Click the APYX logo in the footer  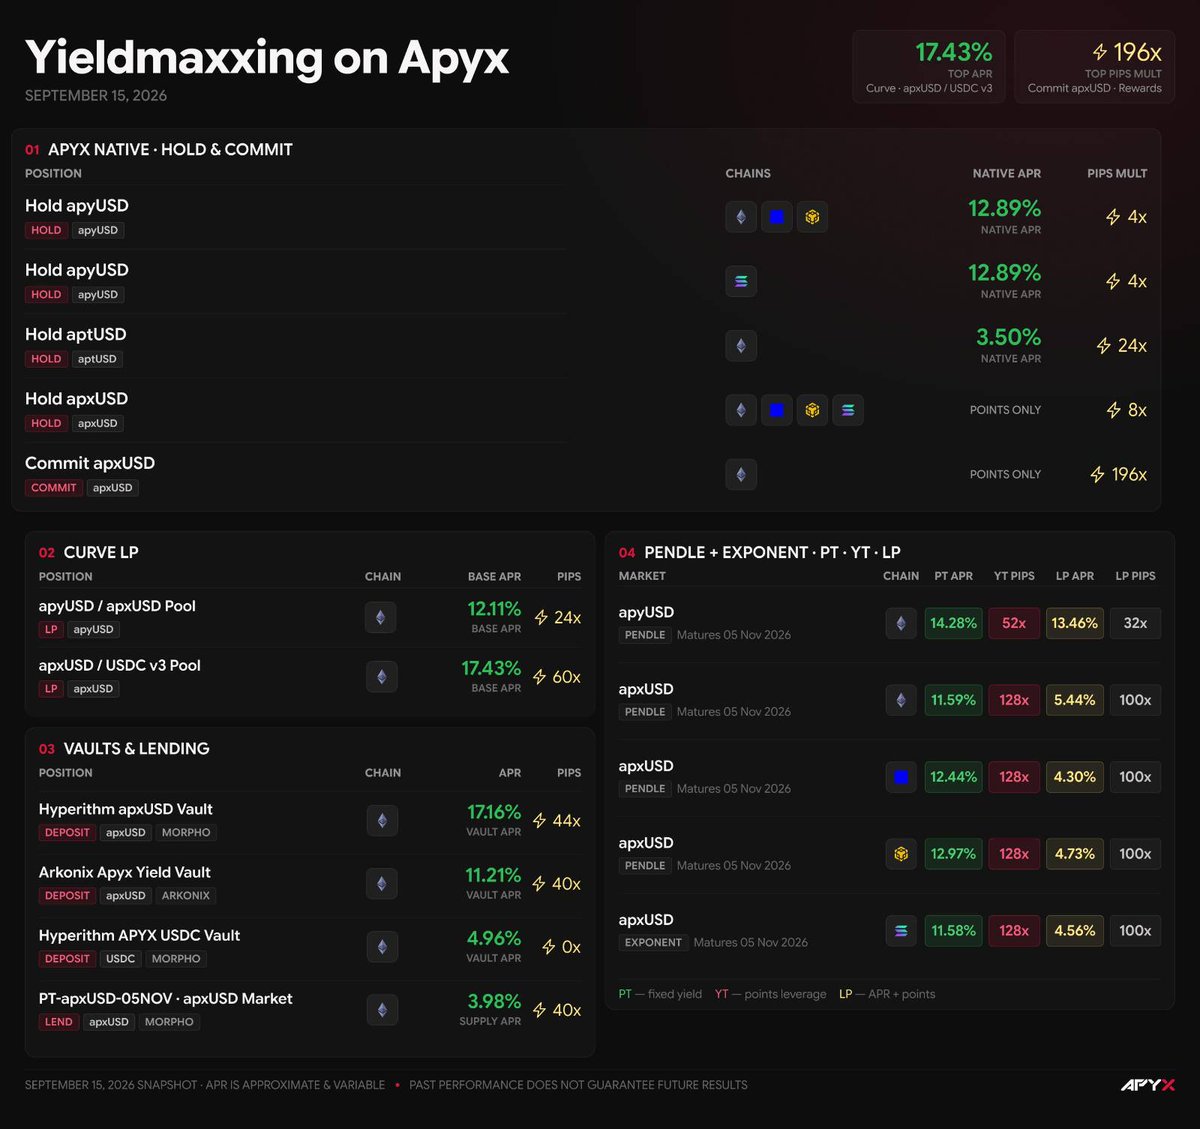[x=1147, y=1085]
